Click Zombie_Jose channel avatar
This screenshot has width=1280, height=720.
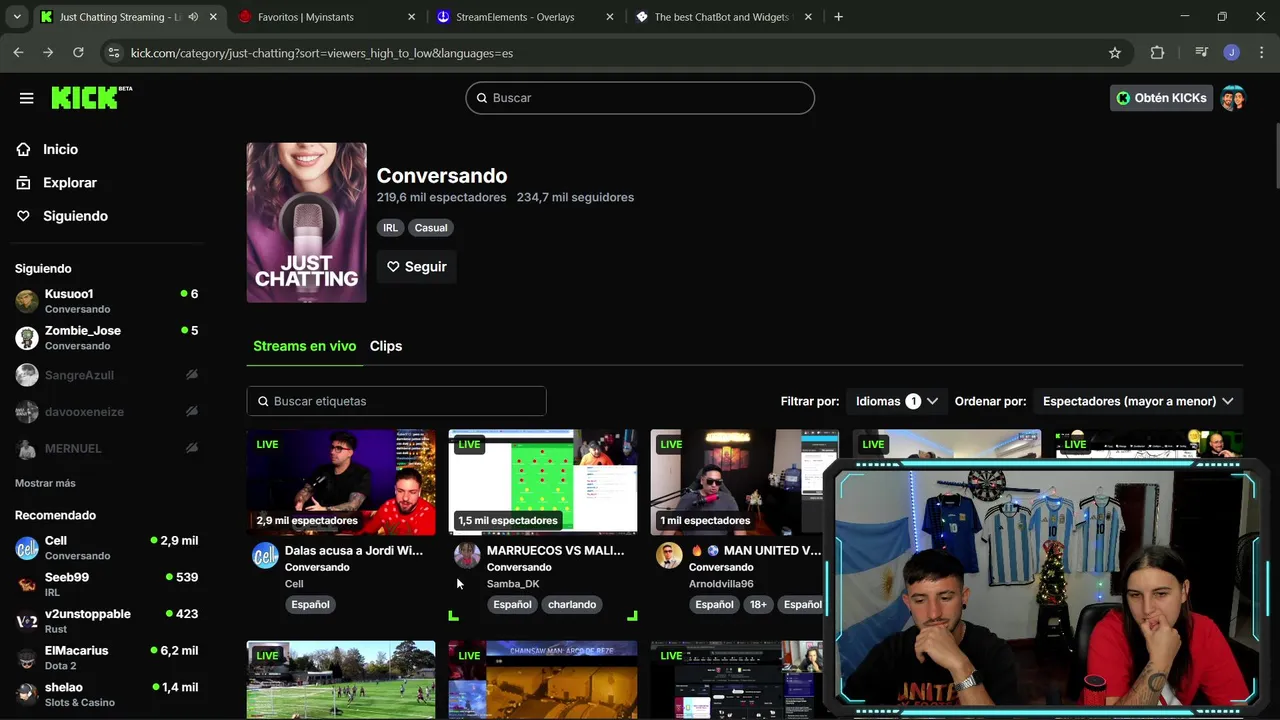[27, 338]
